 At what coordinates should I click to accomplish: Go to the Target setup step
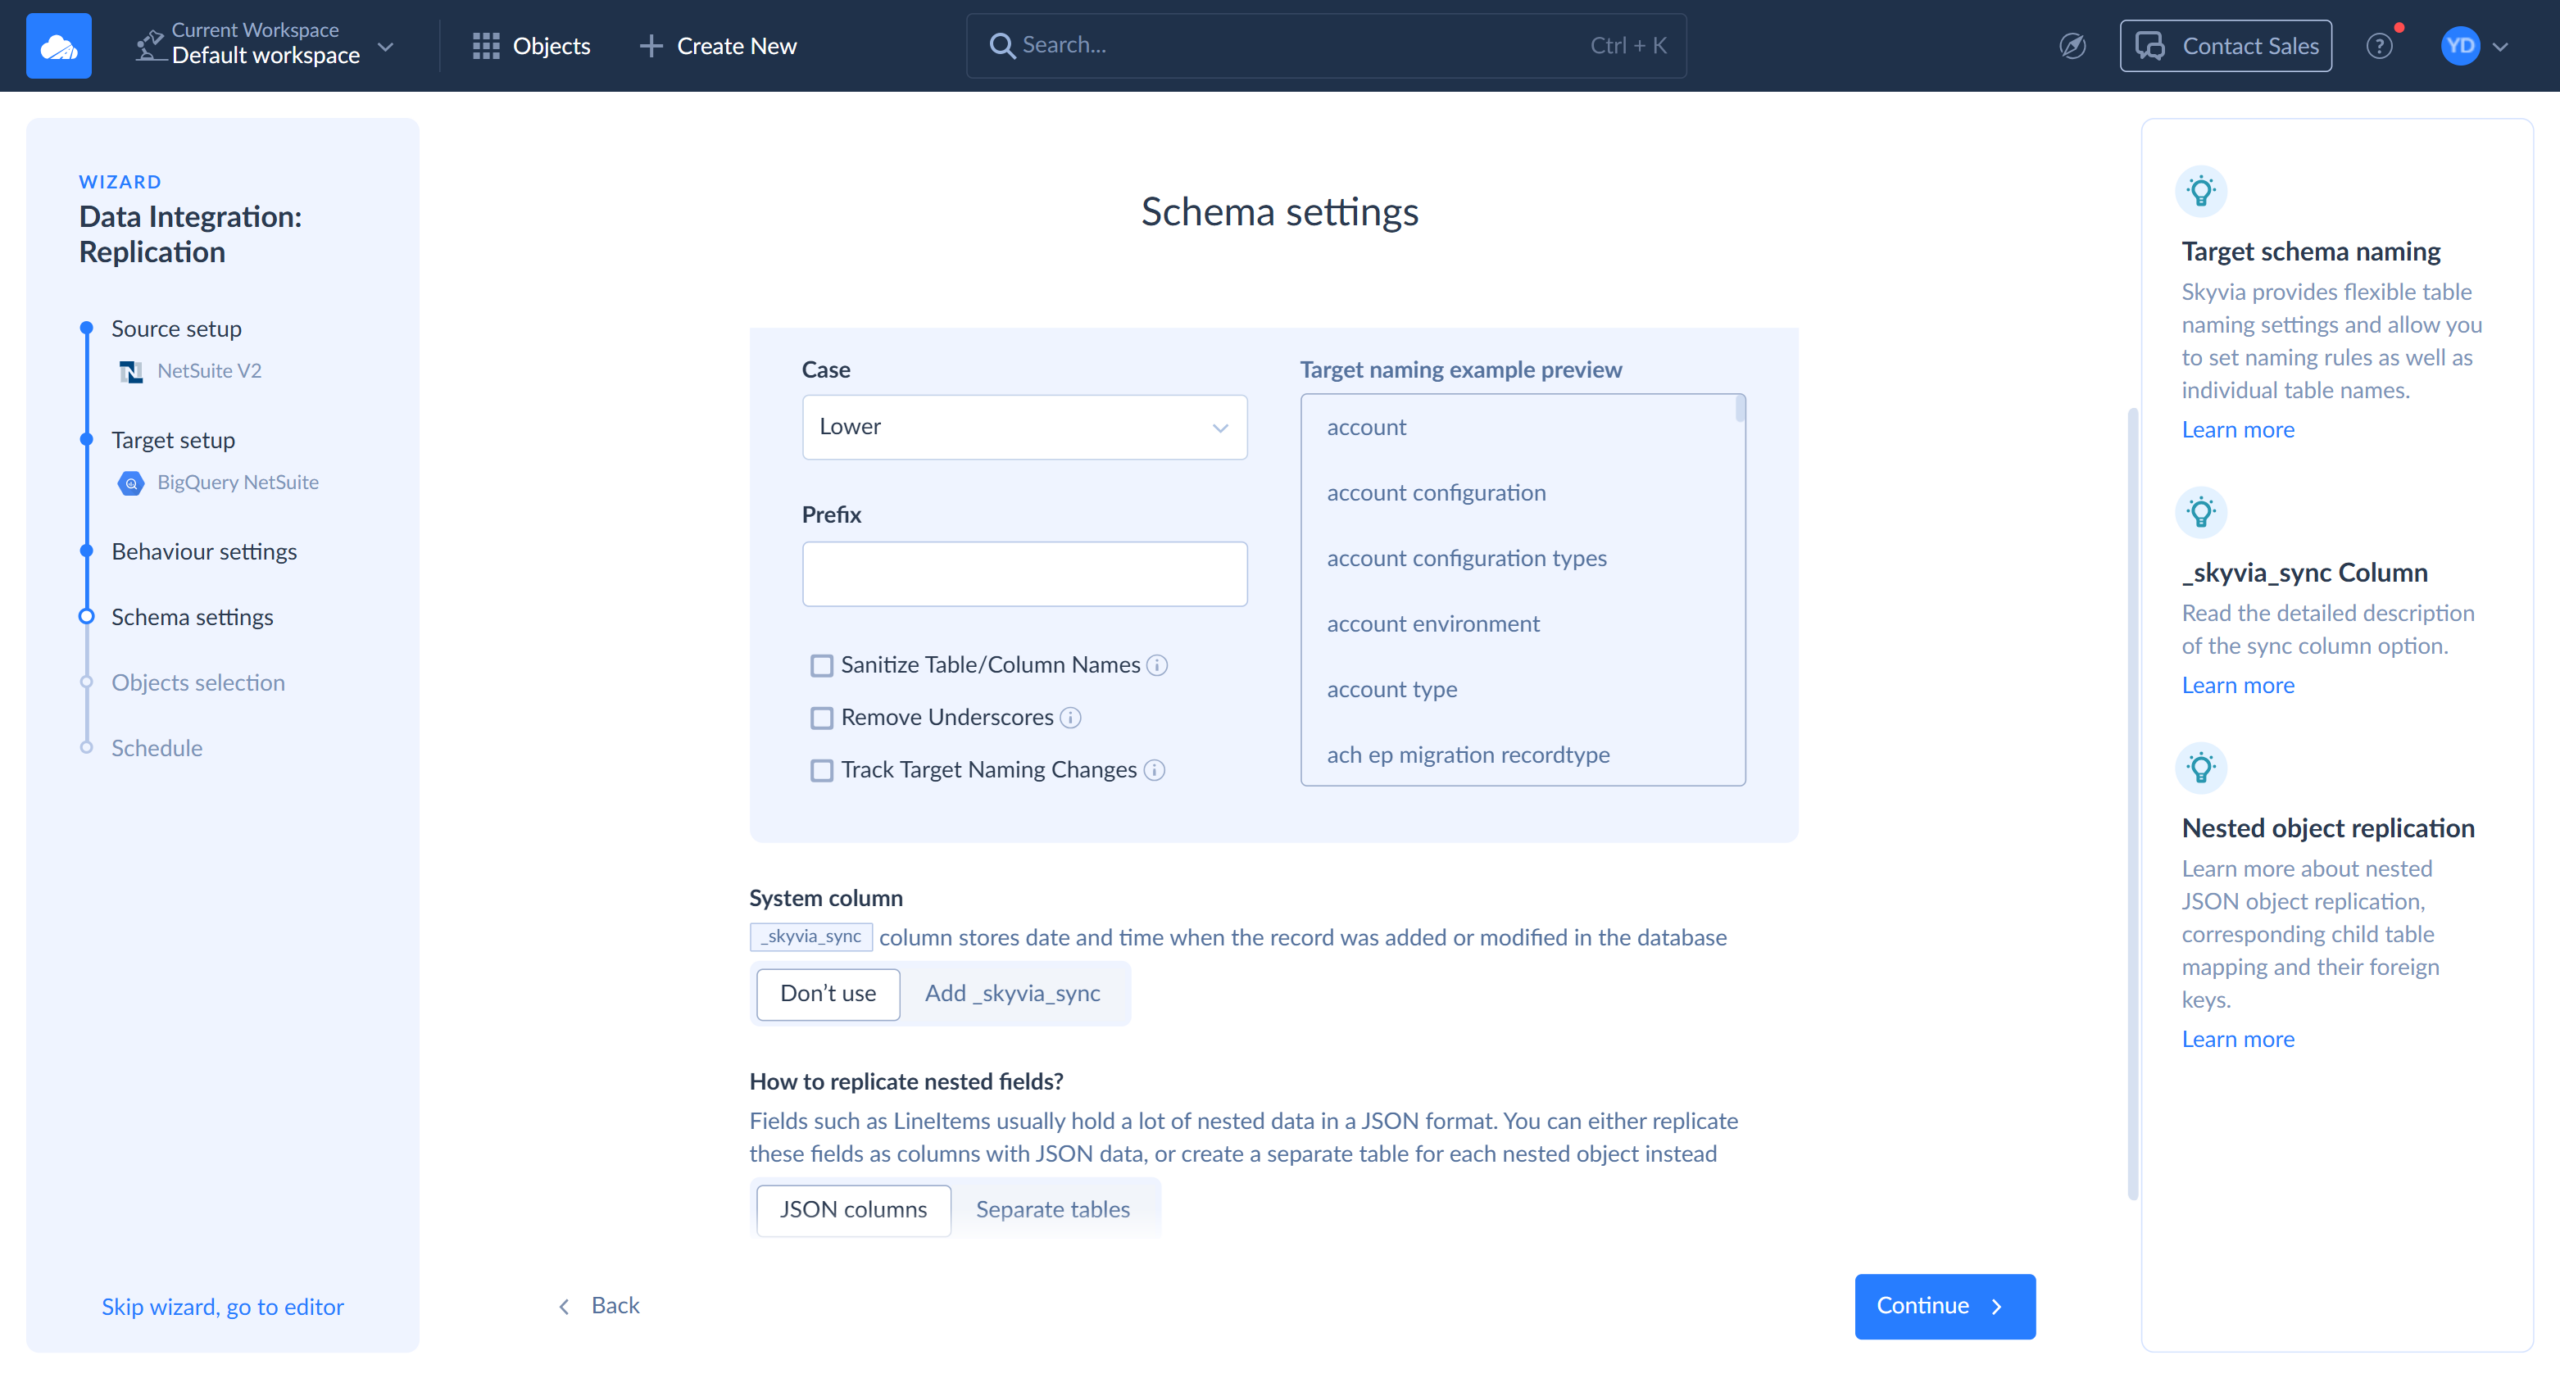pyautogui.click(x=173, y=440)
